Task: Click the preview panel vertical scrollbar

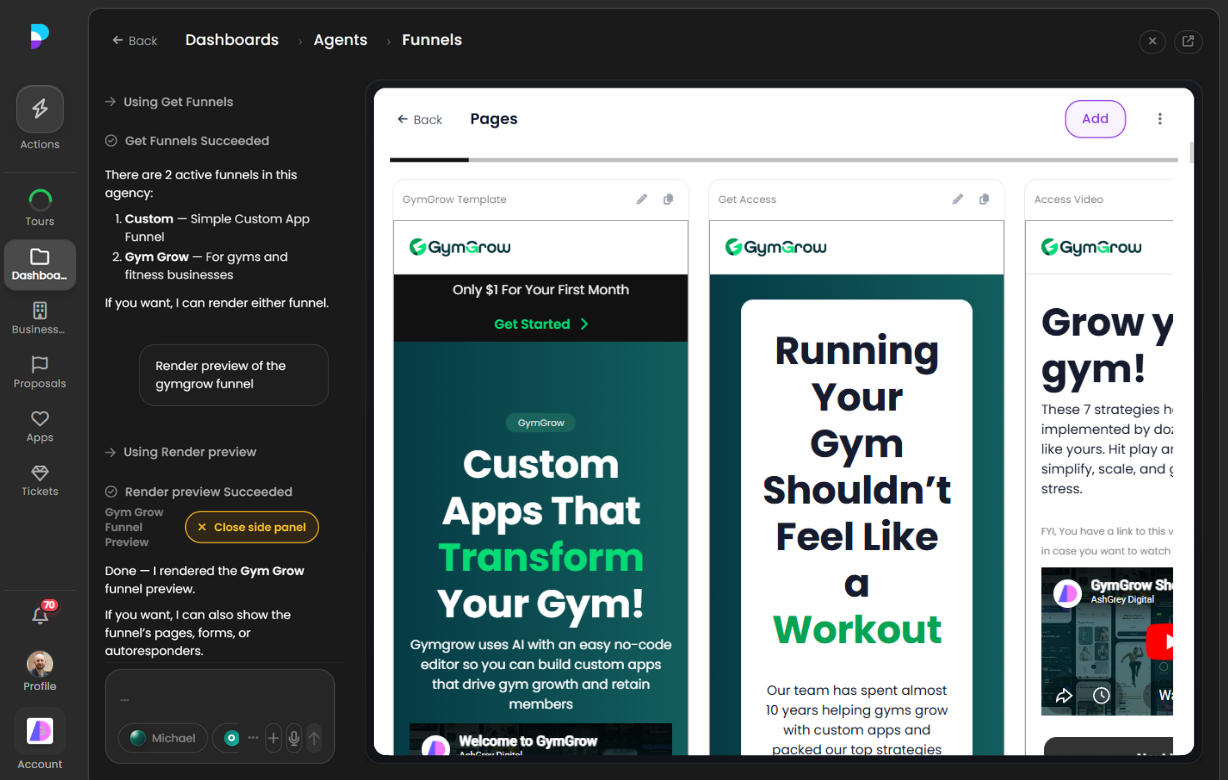Action: click(1190, 153)
